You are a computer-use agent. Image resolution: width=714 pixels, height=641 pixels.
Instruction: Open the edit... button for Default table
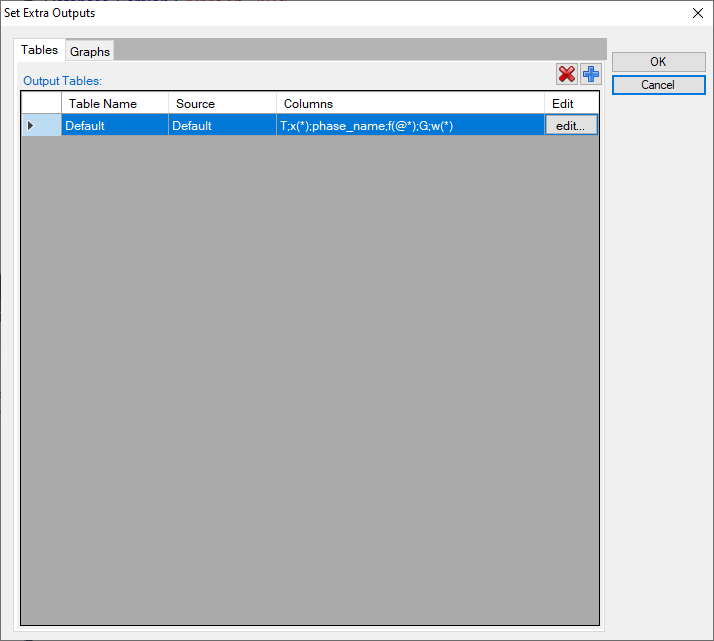[571, 125]
